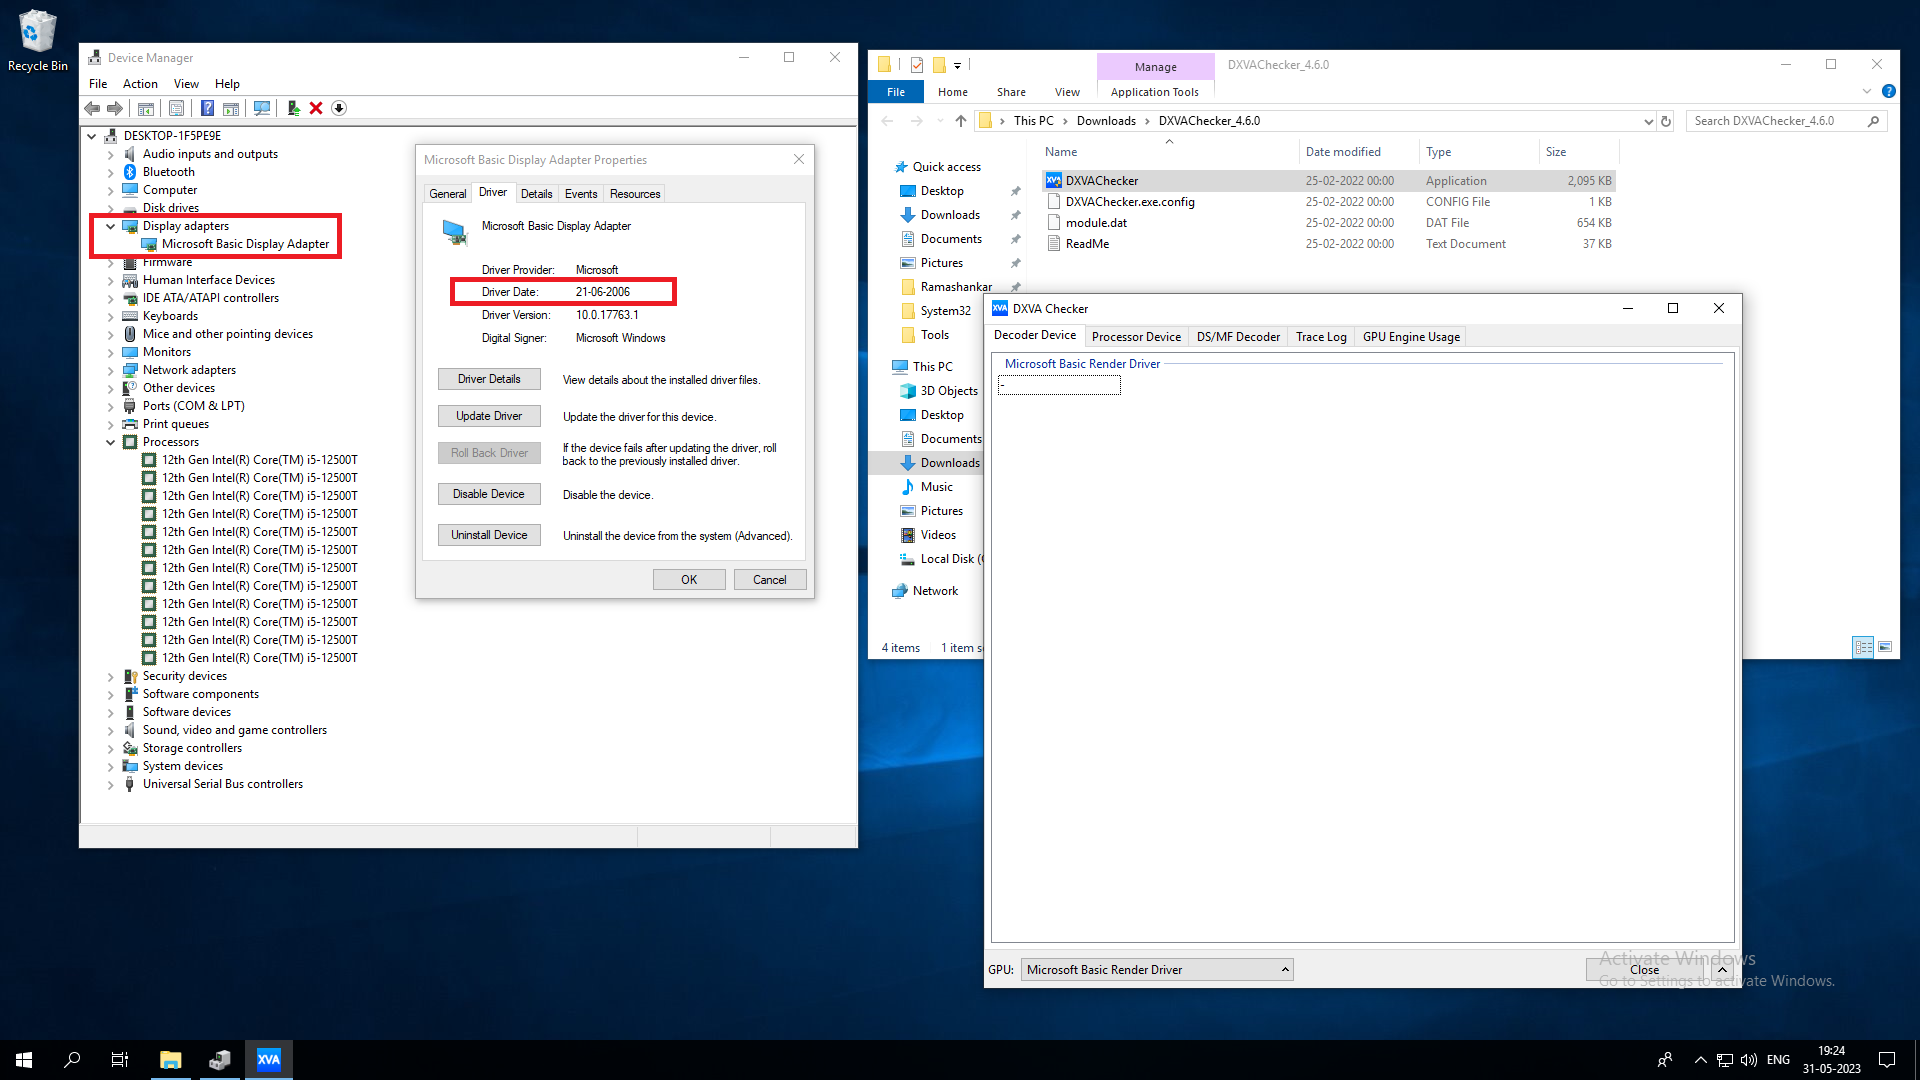Click the Back arrow in Device Manager toolbar
This screenshot has height=1080, width=1920.
pyautogui.click(x=92, y=108)
